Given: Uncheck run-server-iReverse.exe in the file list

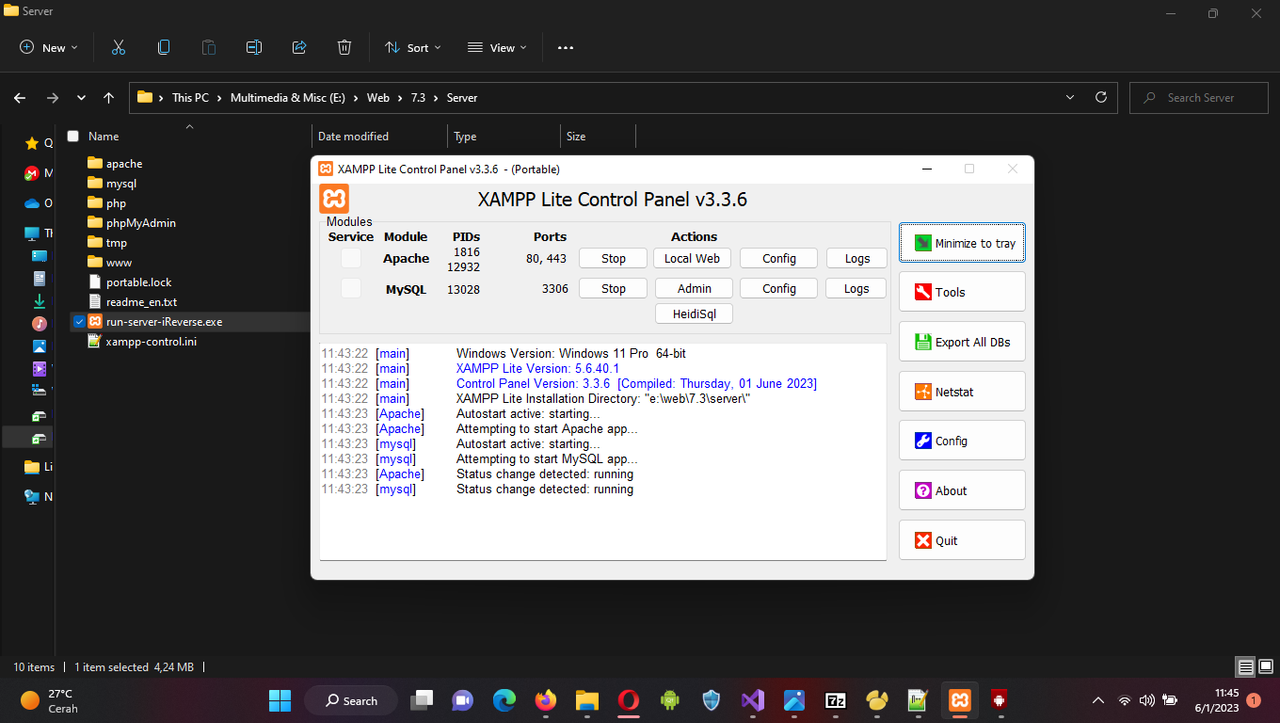Looking at the screenshot, I should point(78,321).
